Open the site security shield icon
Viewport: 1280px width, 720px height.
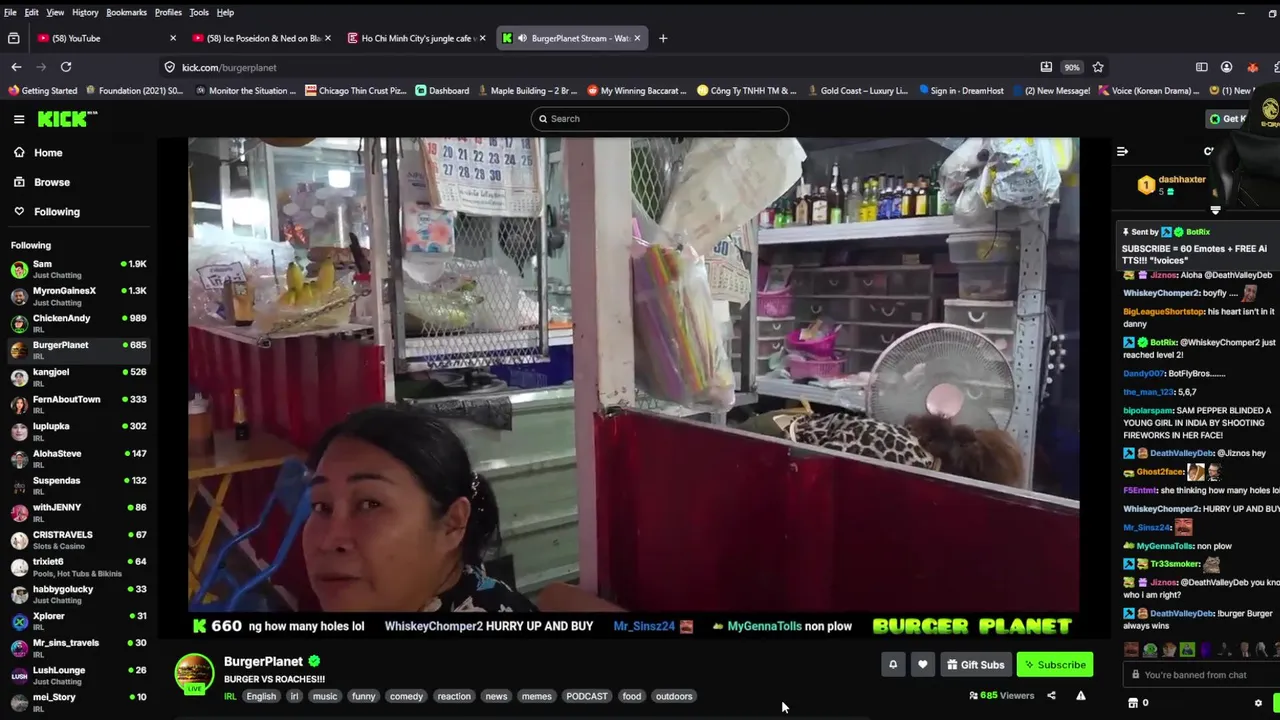[169, 67]
